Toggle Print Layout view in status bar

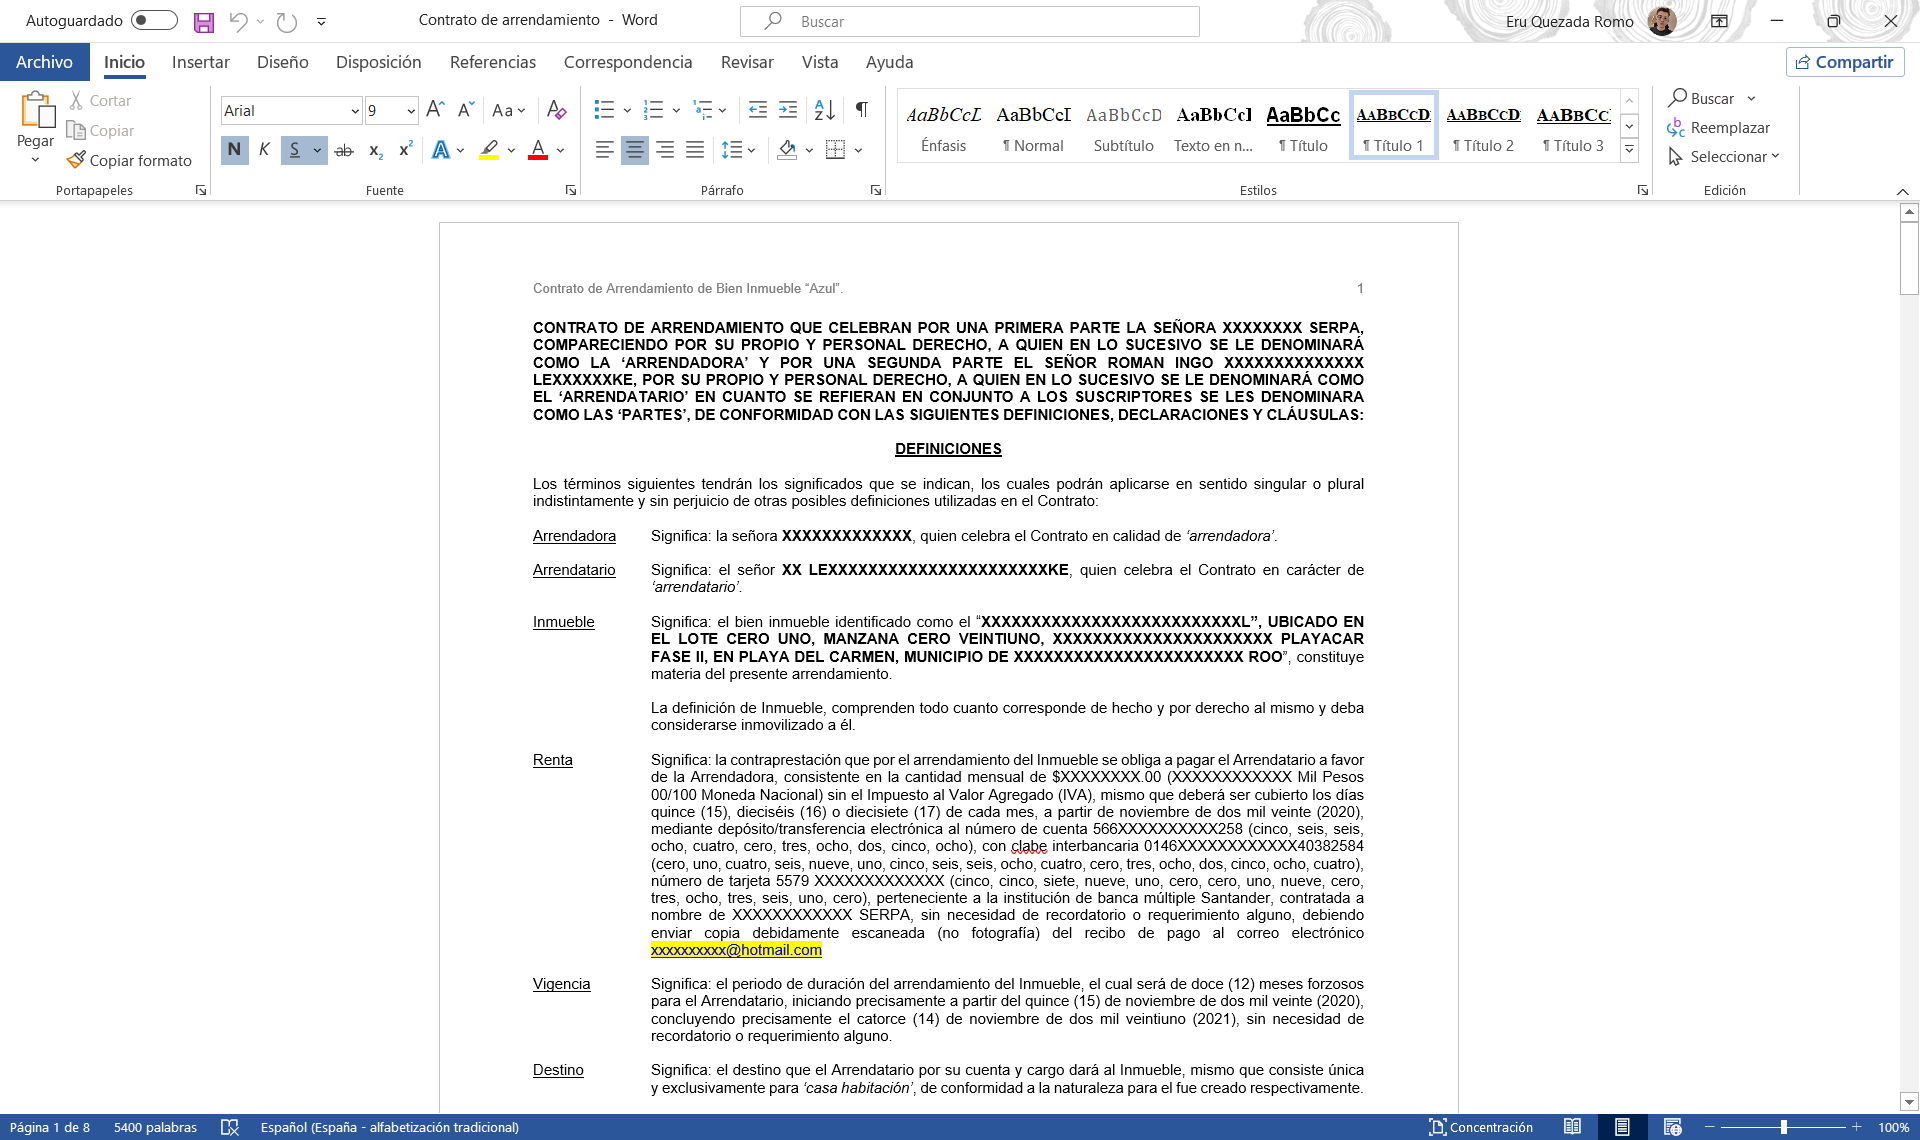pyautogui.click(x=1622, y=1127)
